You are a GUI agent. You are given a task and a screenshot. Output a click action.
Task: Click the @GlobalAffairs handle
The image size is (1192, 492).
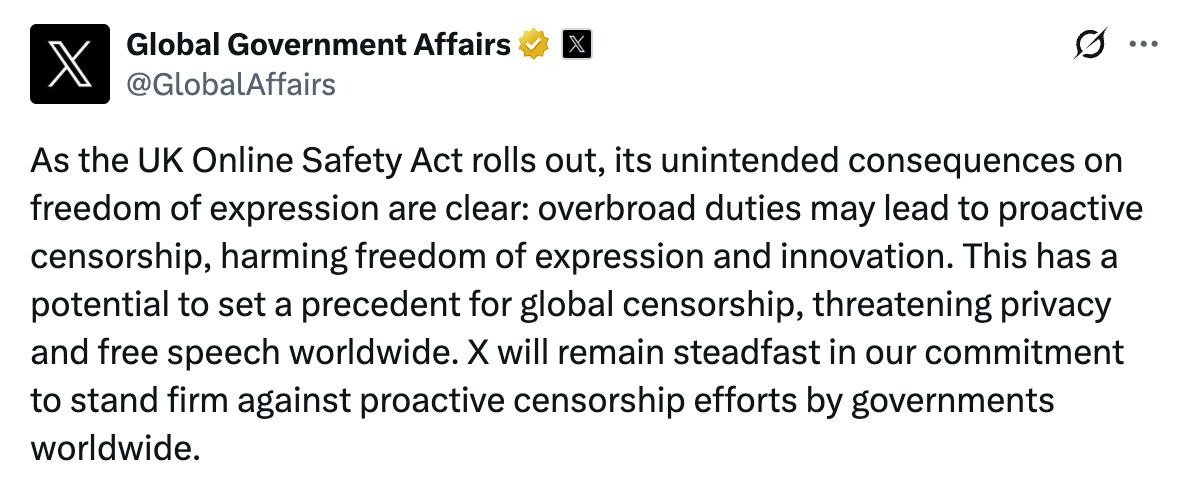point(231,84)
